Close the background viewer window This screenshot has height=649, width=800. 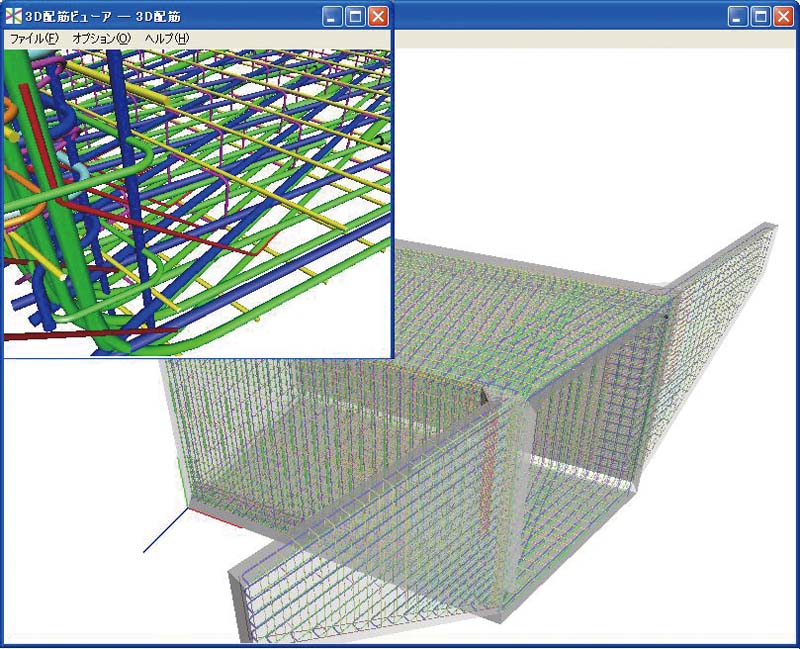(784, 17)
